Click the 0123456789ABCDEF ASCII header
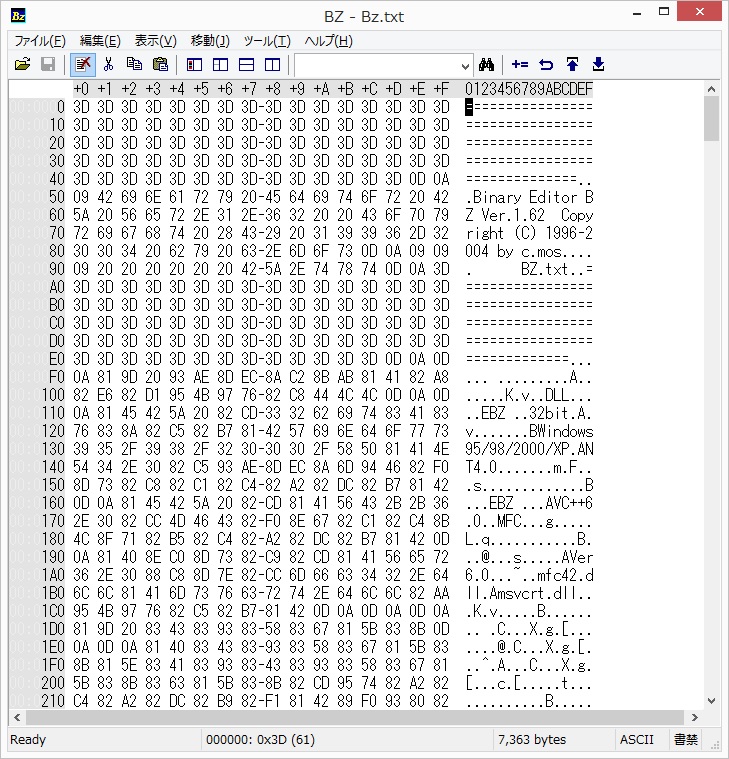The width and height of the screenshot is (729, 759). coord(529,89)
